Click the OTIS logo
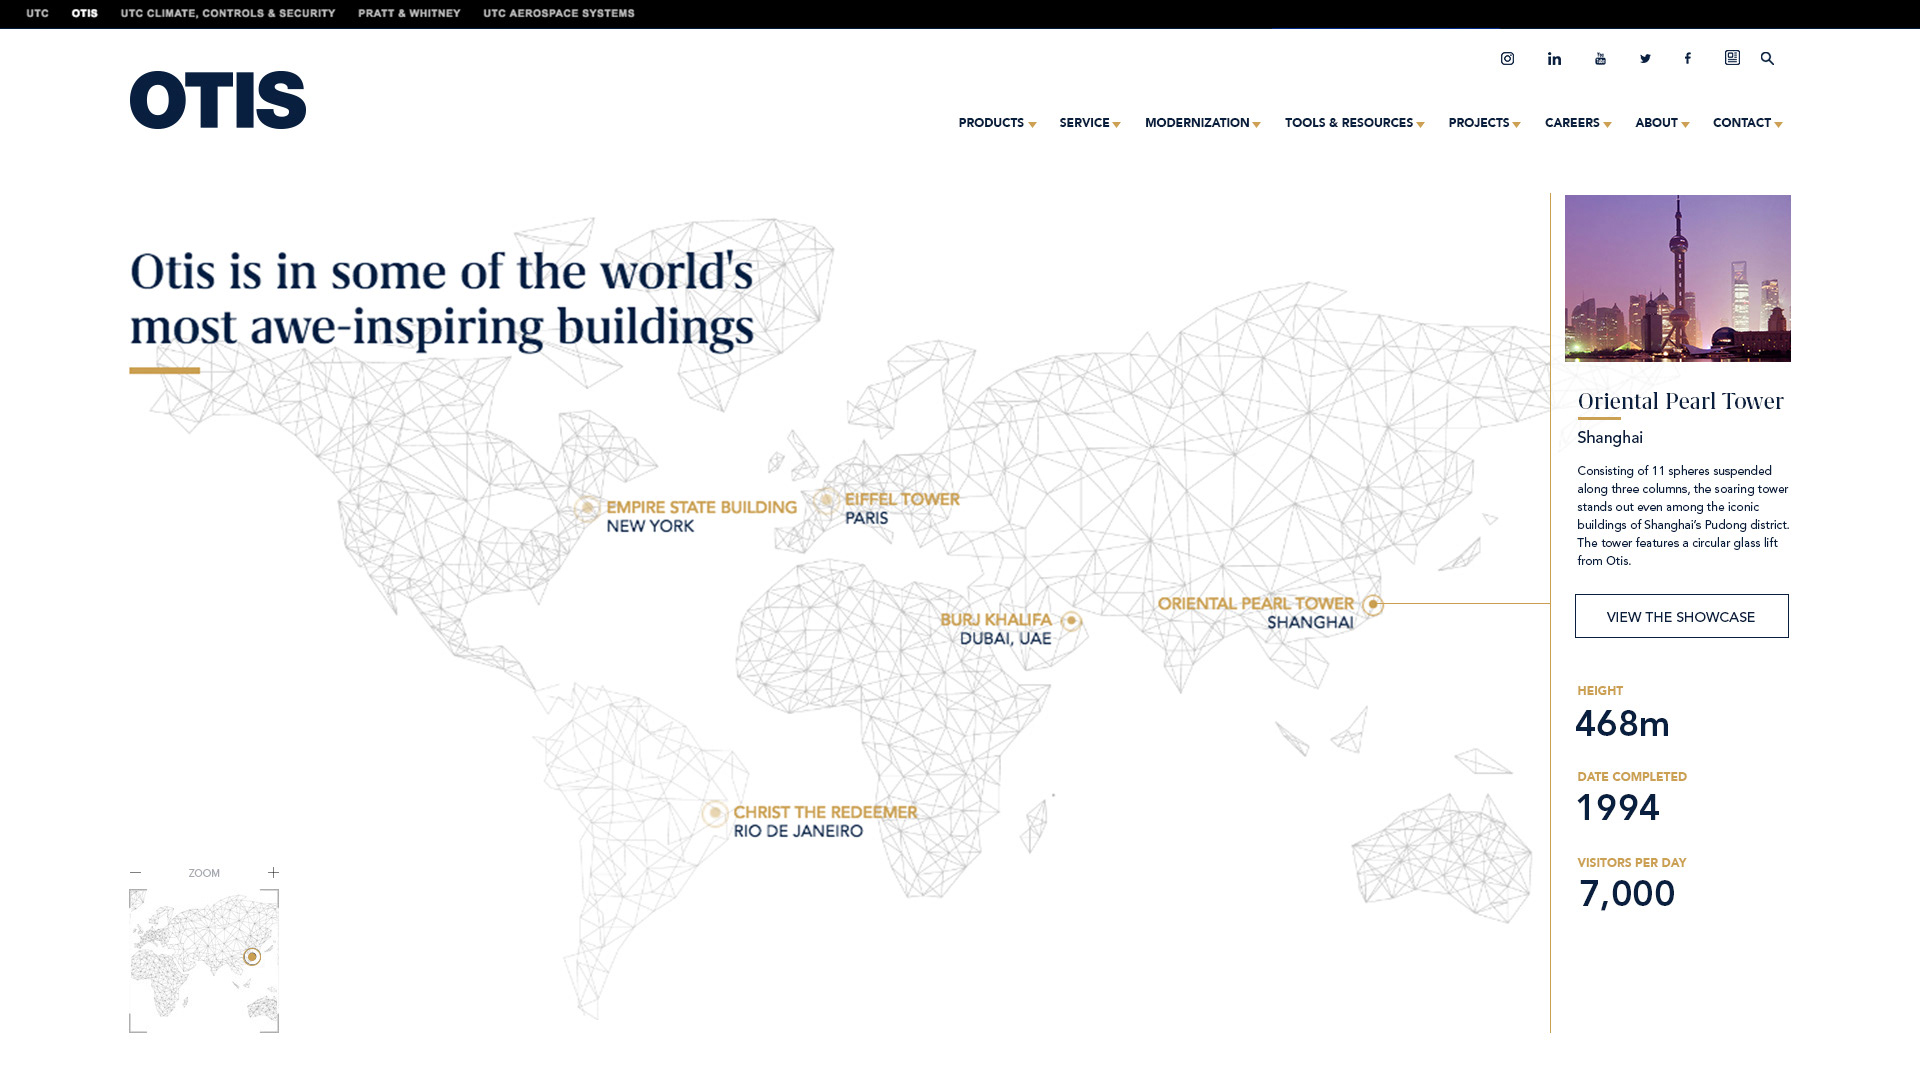The height and width of the screenshot is (1080, 1920). [x=218, y=100]
